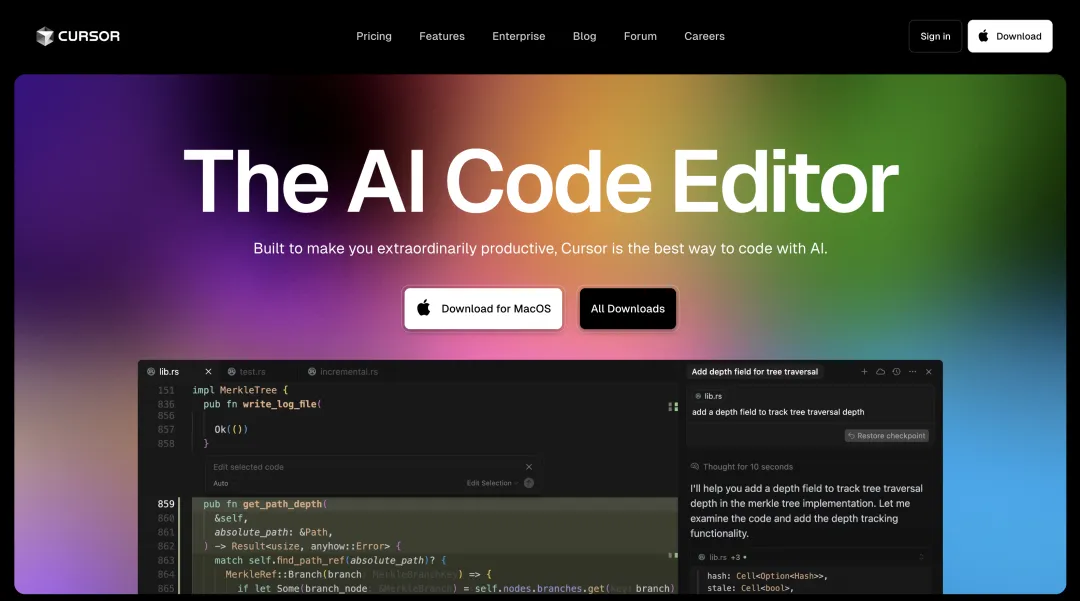Click line number 859 in gutter
Image resolution: width=1080 pixels, height=601 pixels.
point(166,504)
